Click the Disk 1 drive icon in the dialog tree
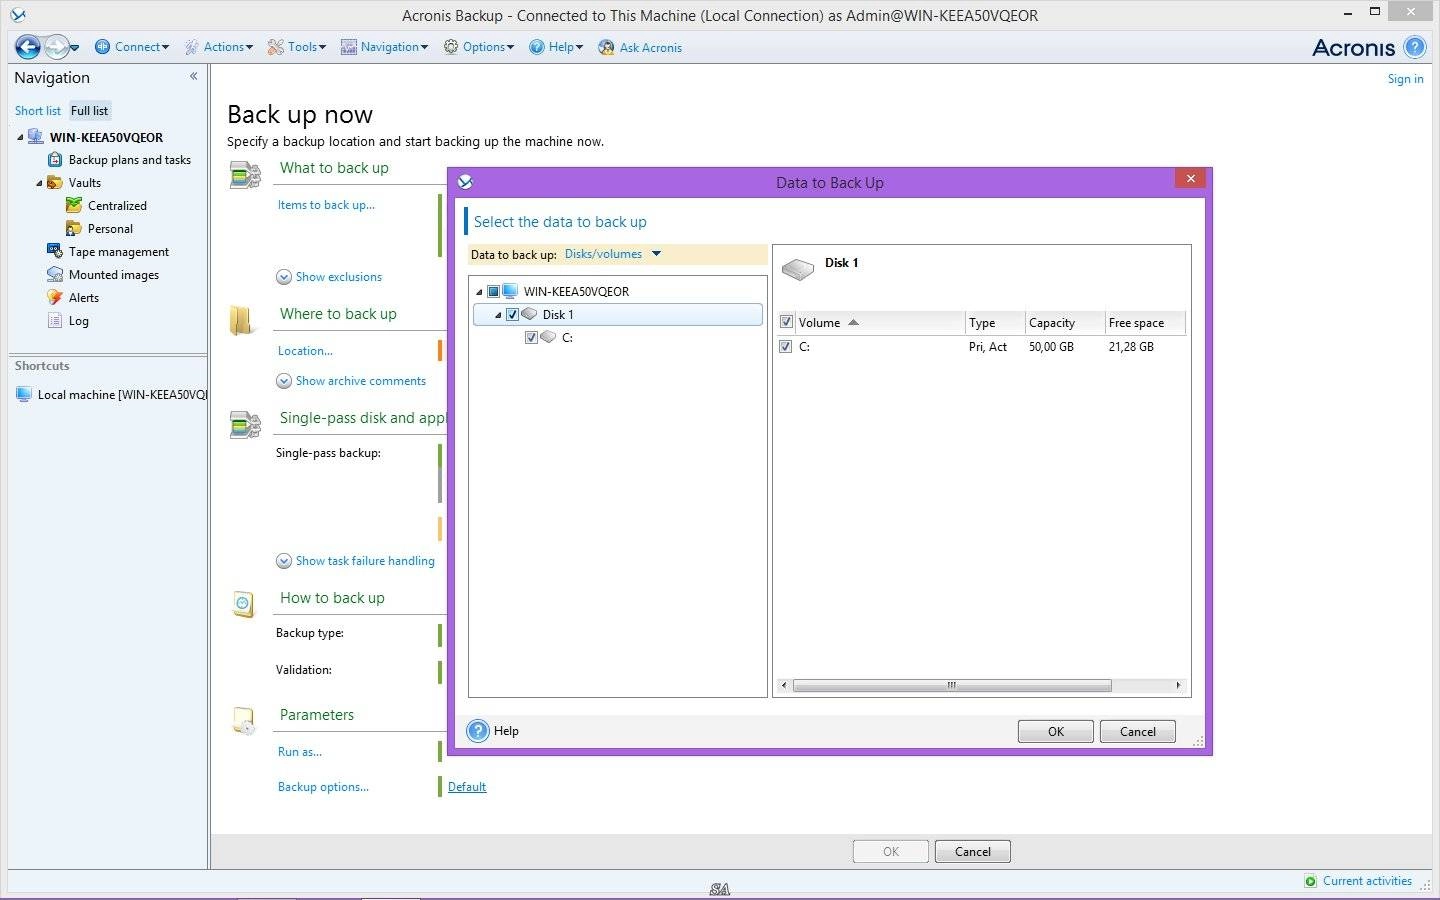Image resolution: width=1440 pixels, height=900 pixels. click(x=531, y=314)
